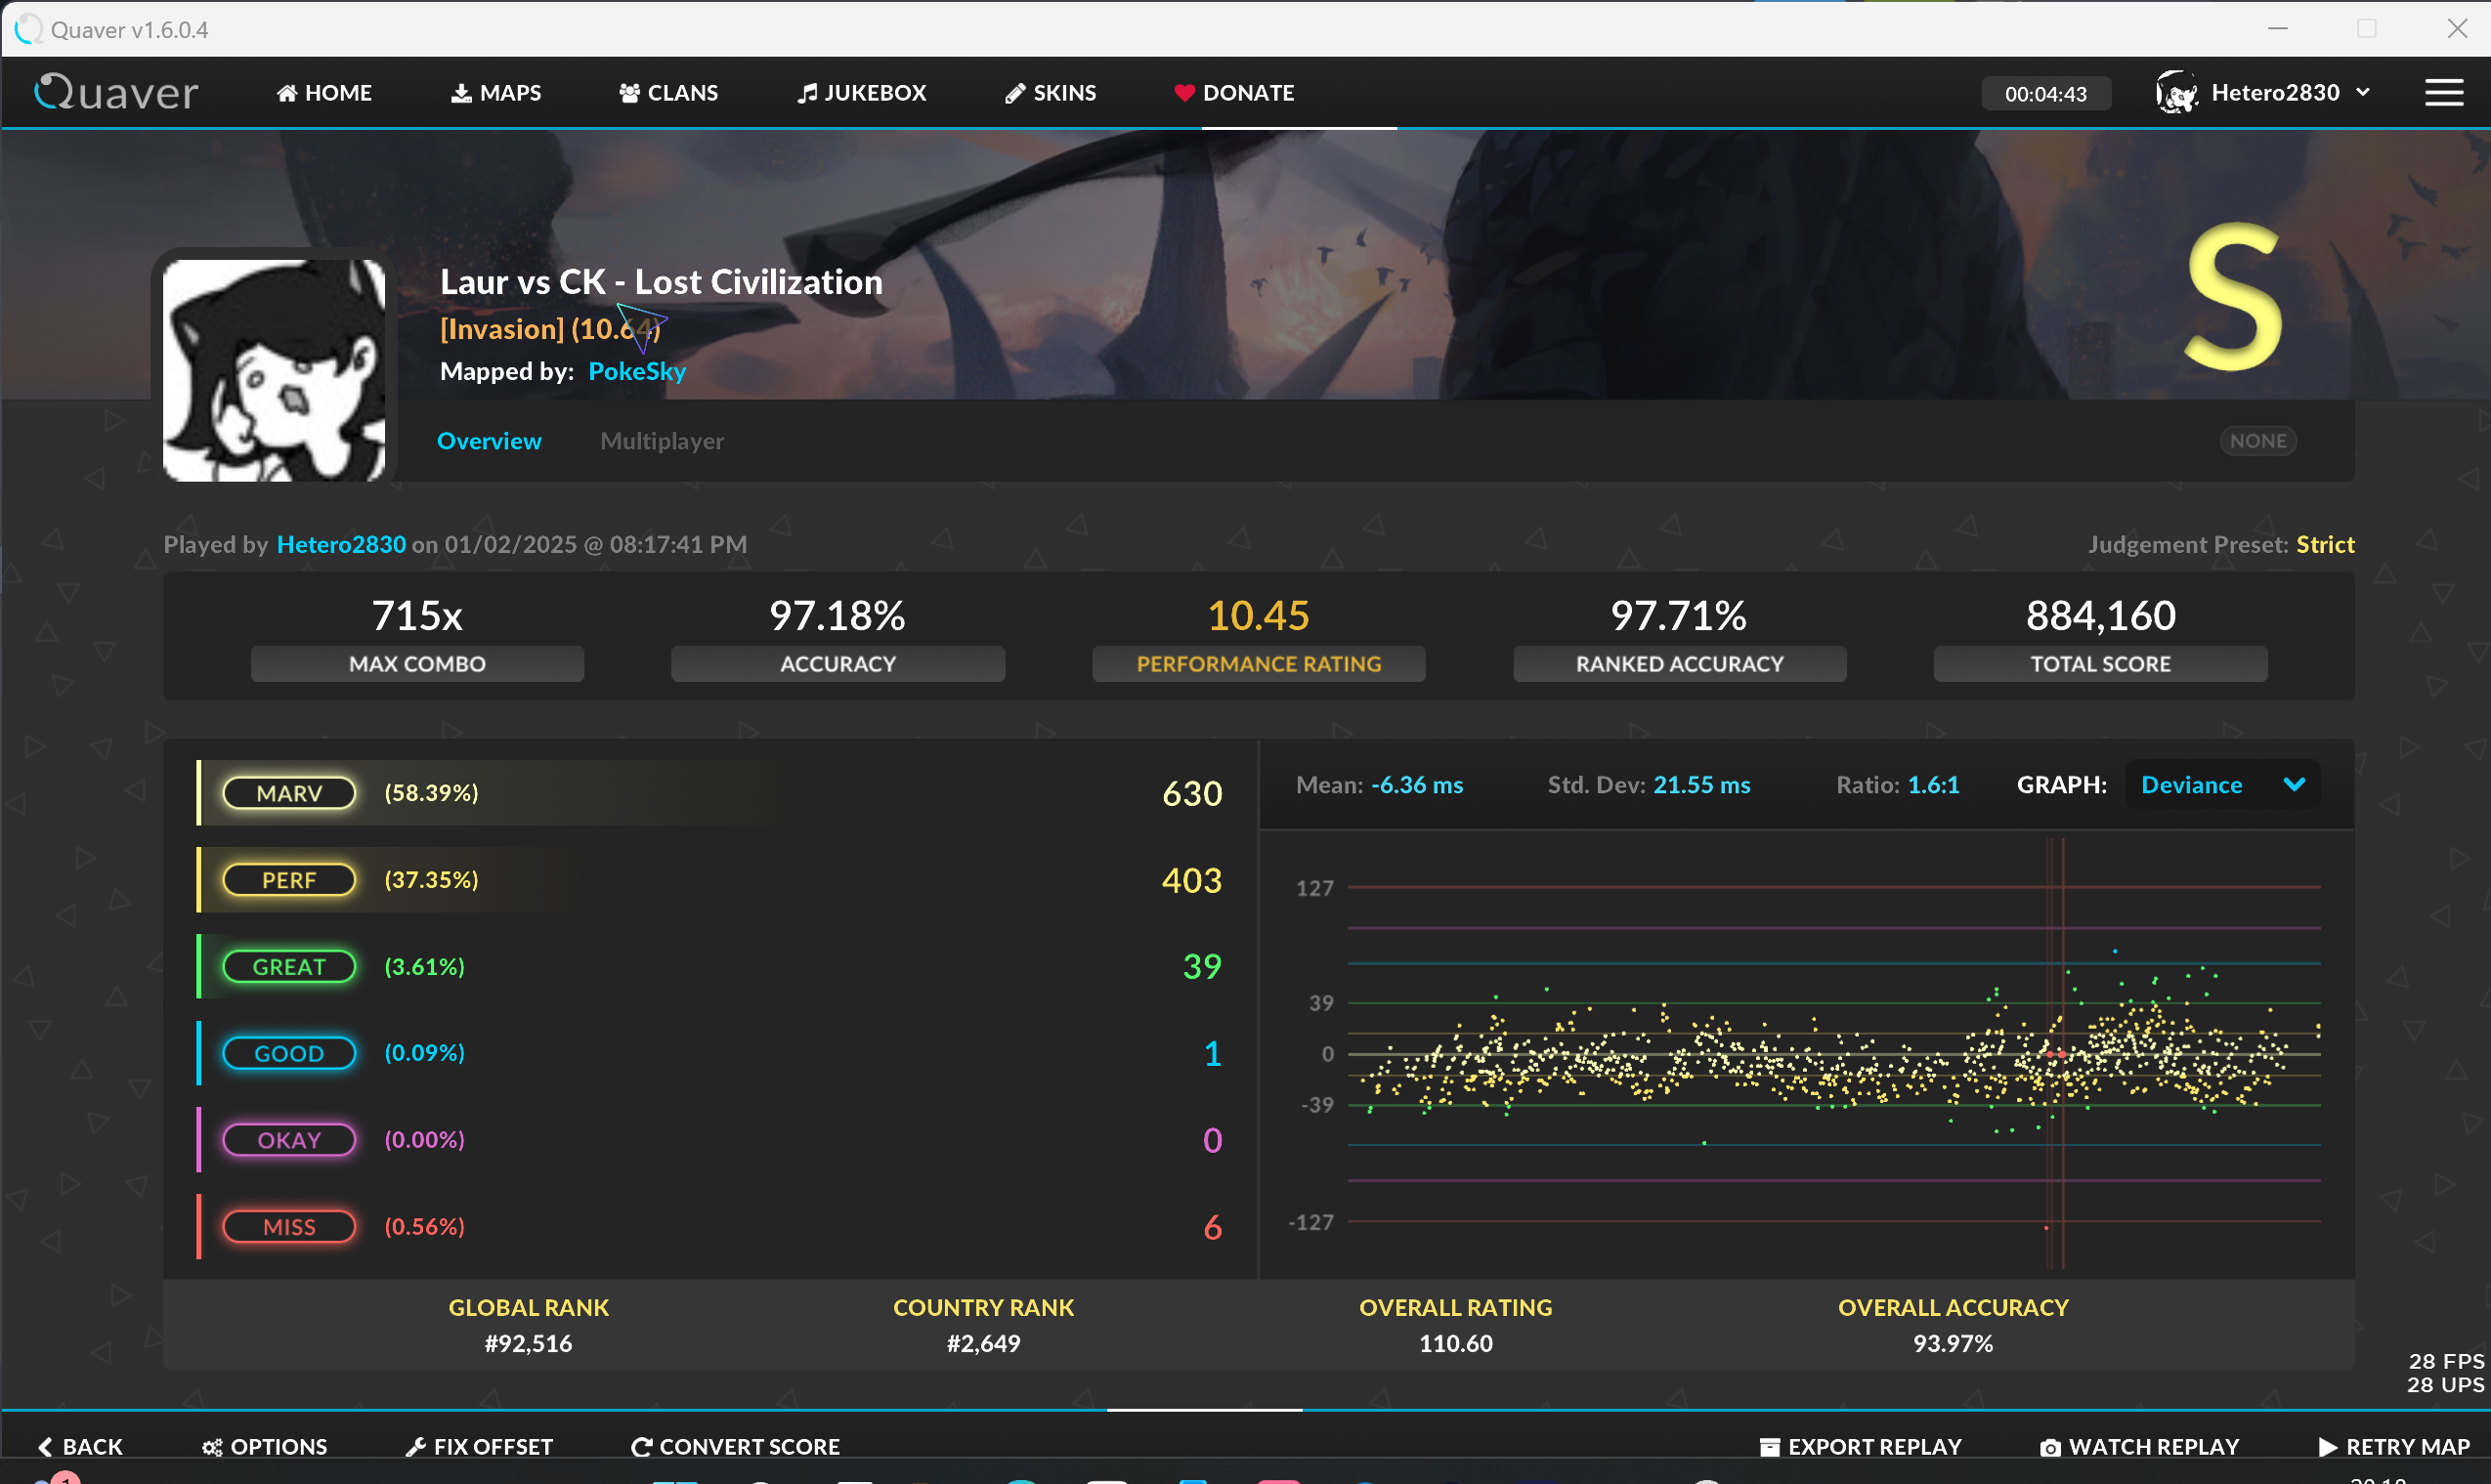Click the song title Lost Civilization
The image size is (2491, 1484).
[x=758, y=282]
